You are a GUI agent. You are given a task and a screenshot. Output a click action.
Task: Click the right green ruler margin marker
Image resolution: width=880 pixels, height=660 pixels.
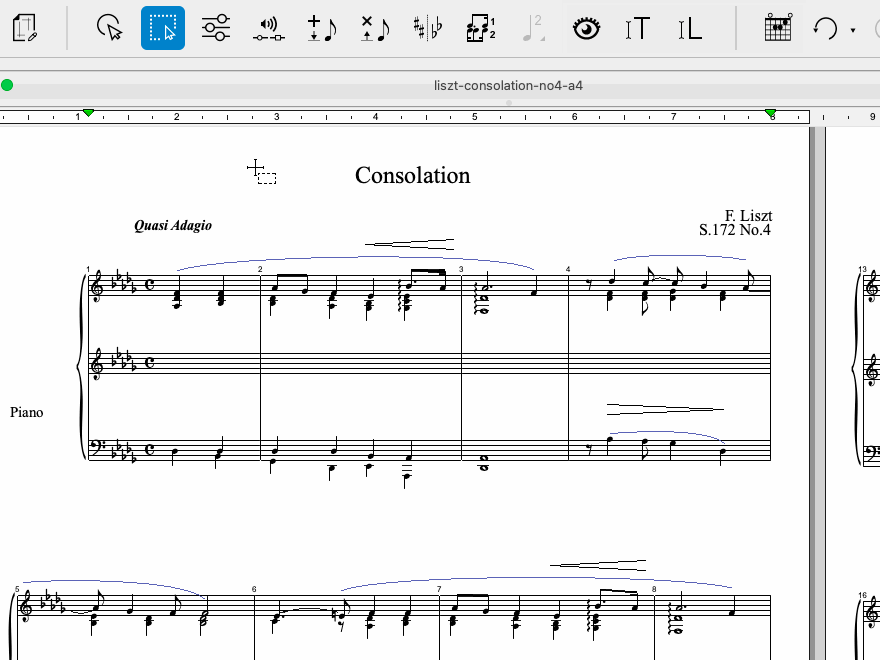pyautogui.click(x=770, y=113)
